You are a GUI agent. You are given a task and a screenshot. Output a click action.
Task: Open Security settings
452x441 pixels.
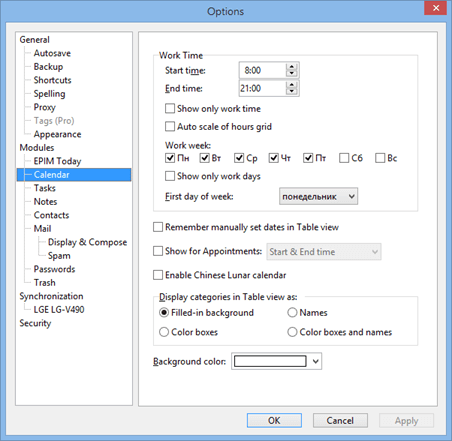(x=35, y=323)
